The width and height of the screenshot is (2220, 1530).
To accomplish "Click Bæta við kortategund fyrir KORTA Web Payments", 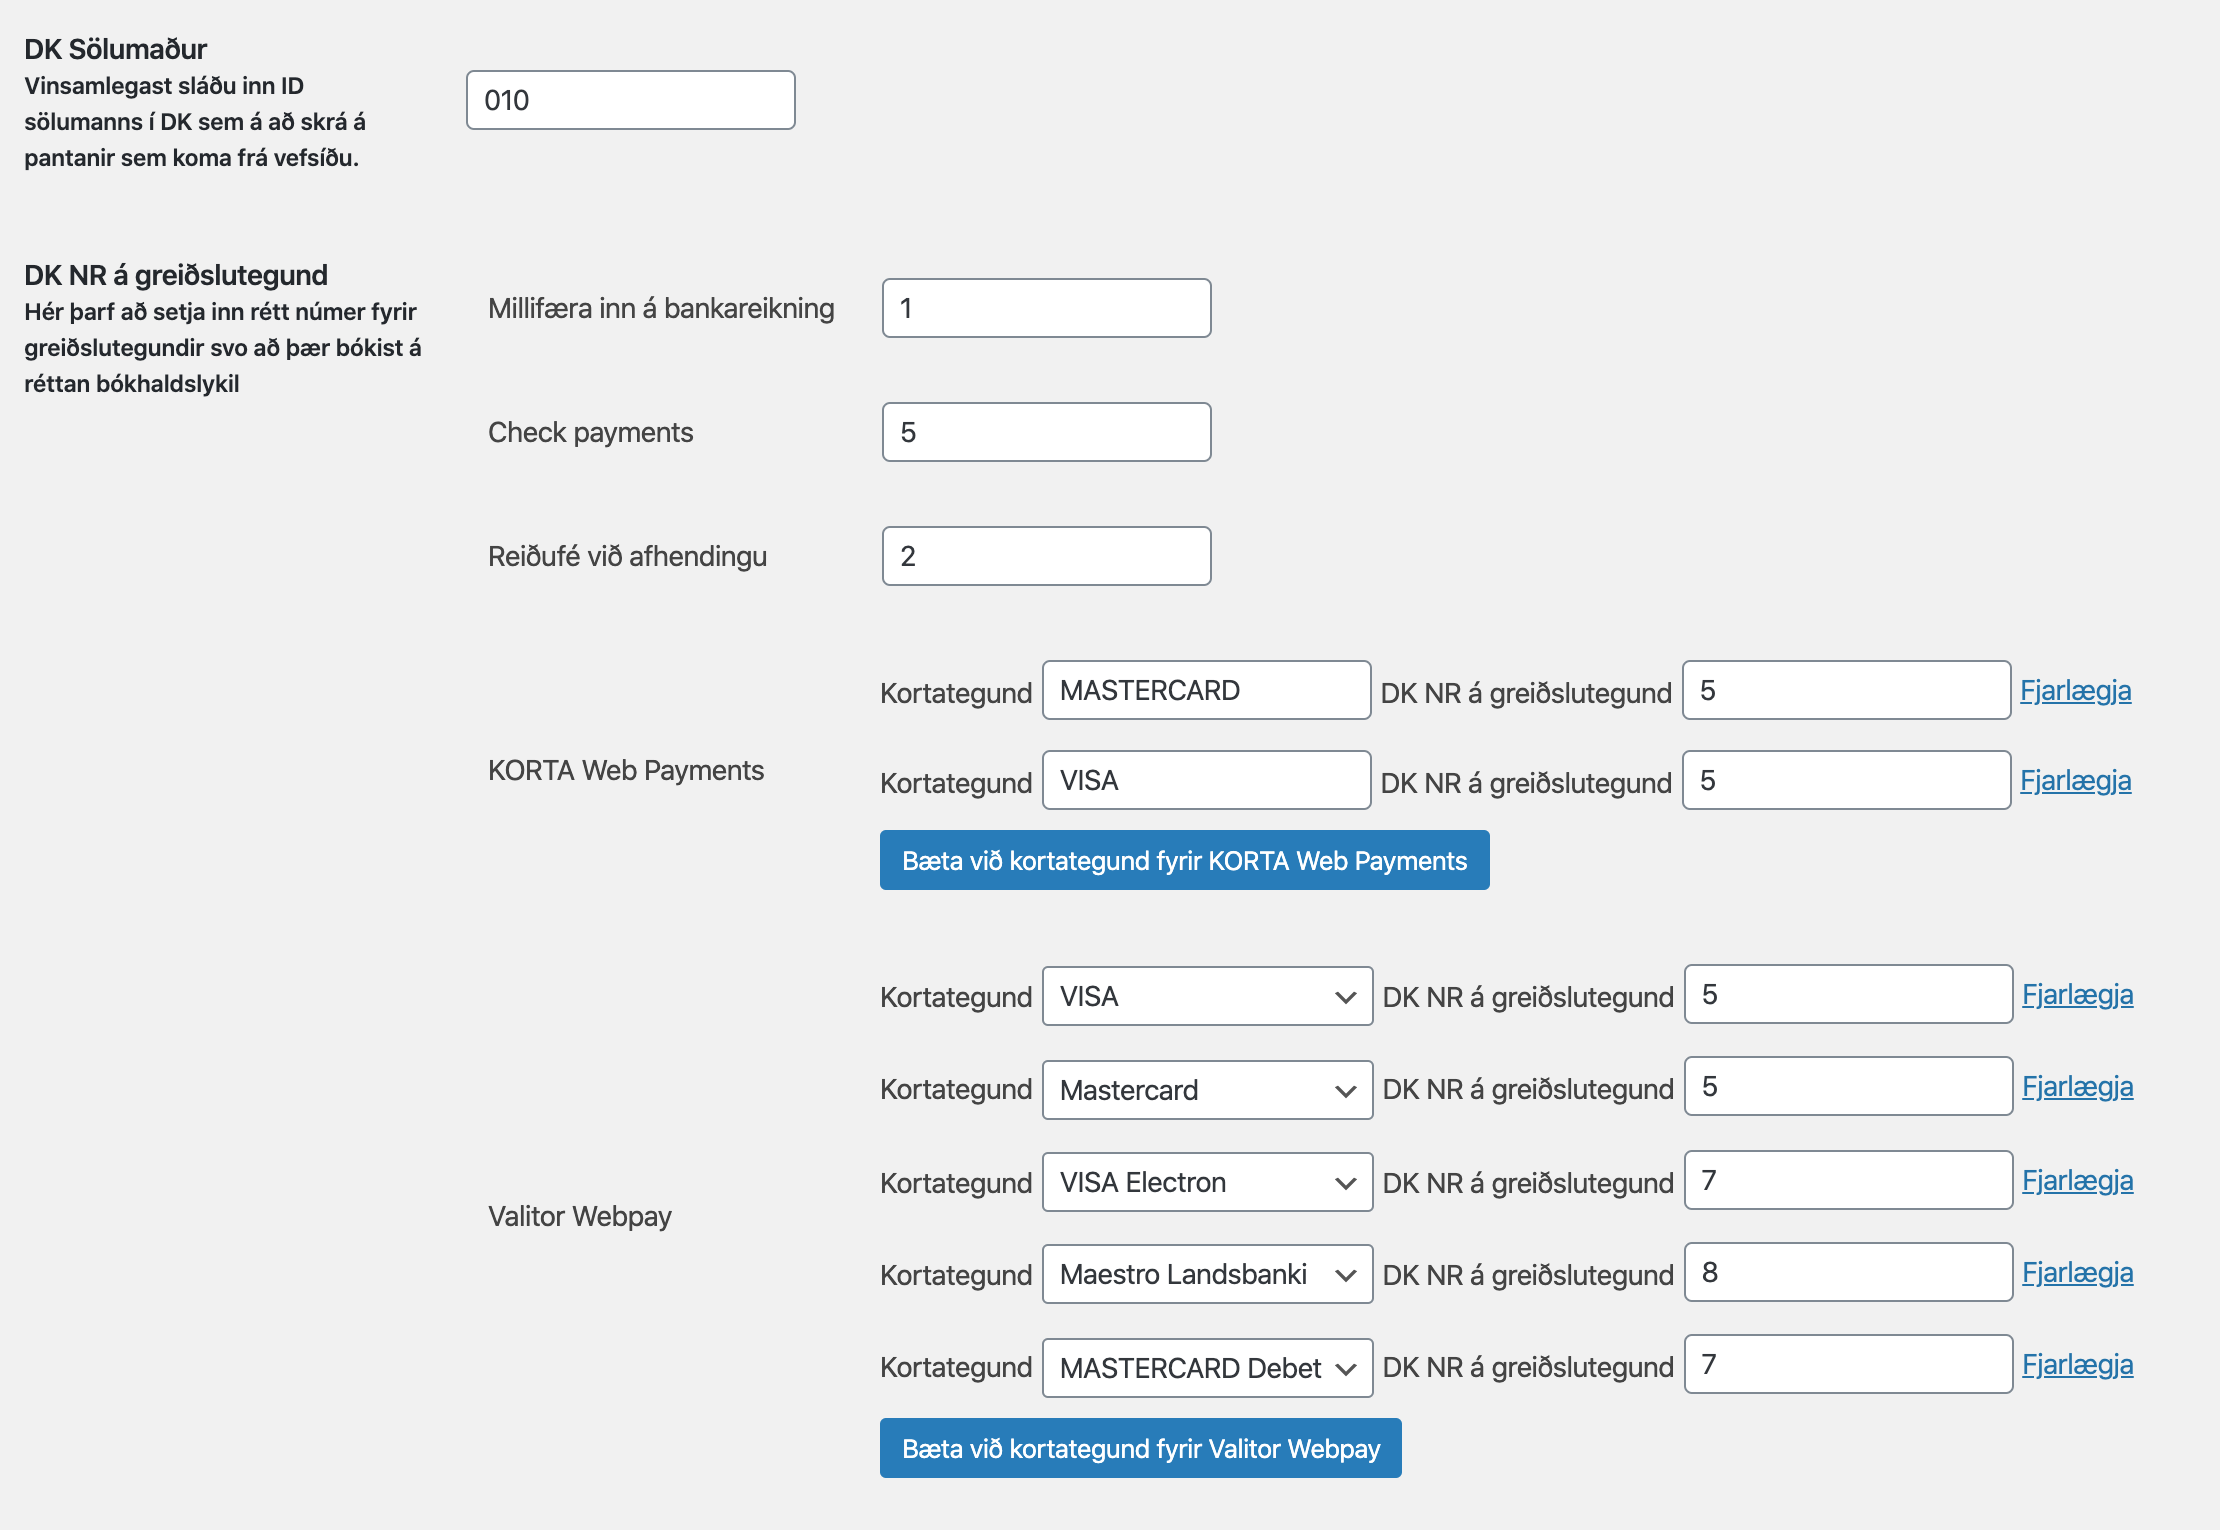I will click(1185, 860).
